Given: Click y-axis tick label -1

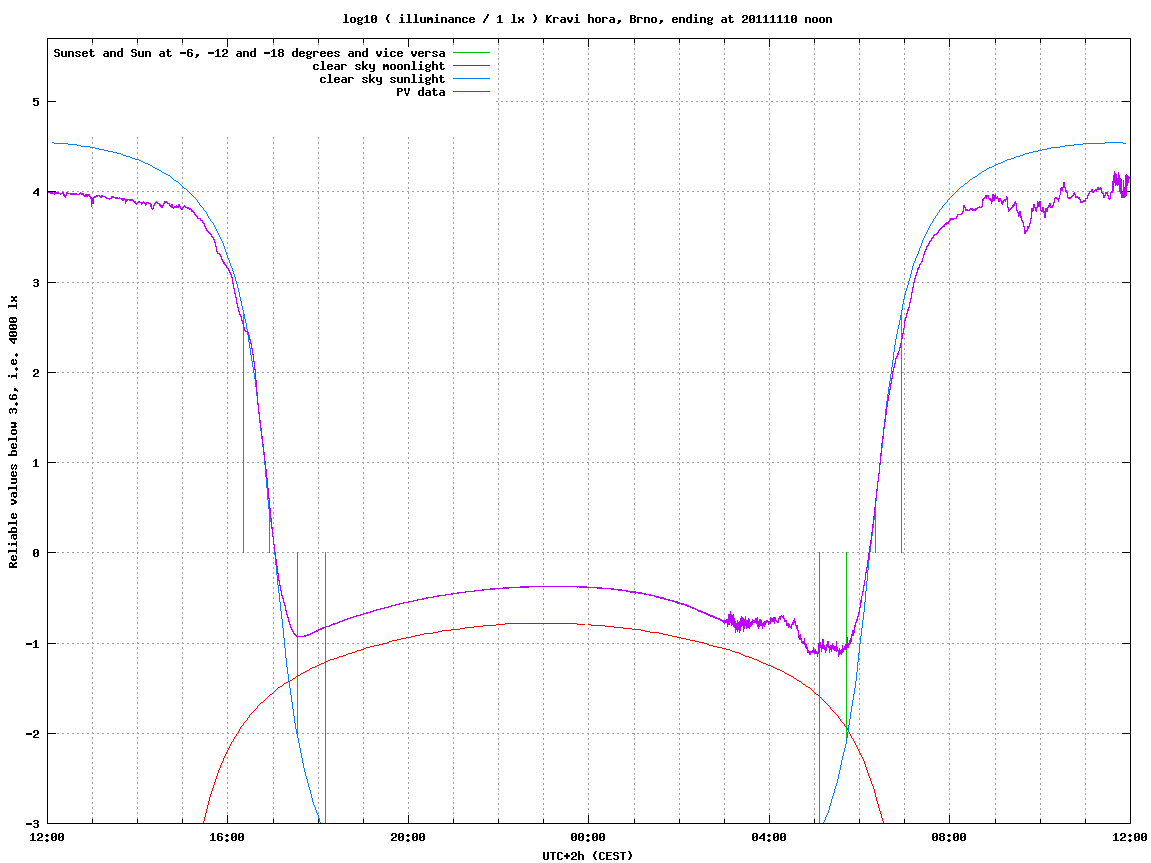Looking at the screenshot, I should [x=32, y=644].
